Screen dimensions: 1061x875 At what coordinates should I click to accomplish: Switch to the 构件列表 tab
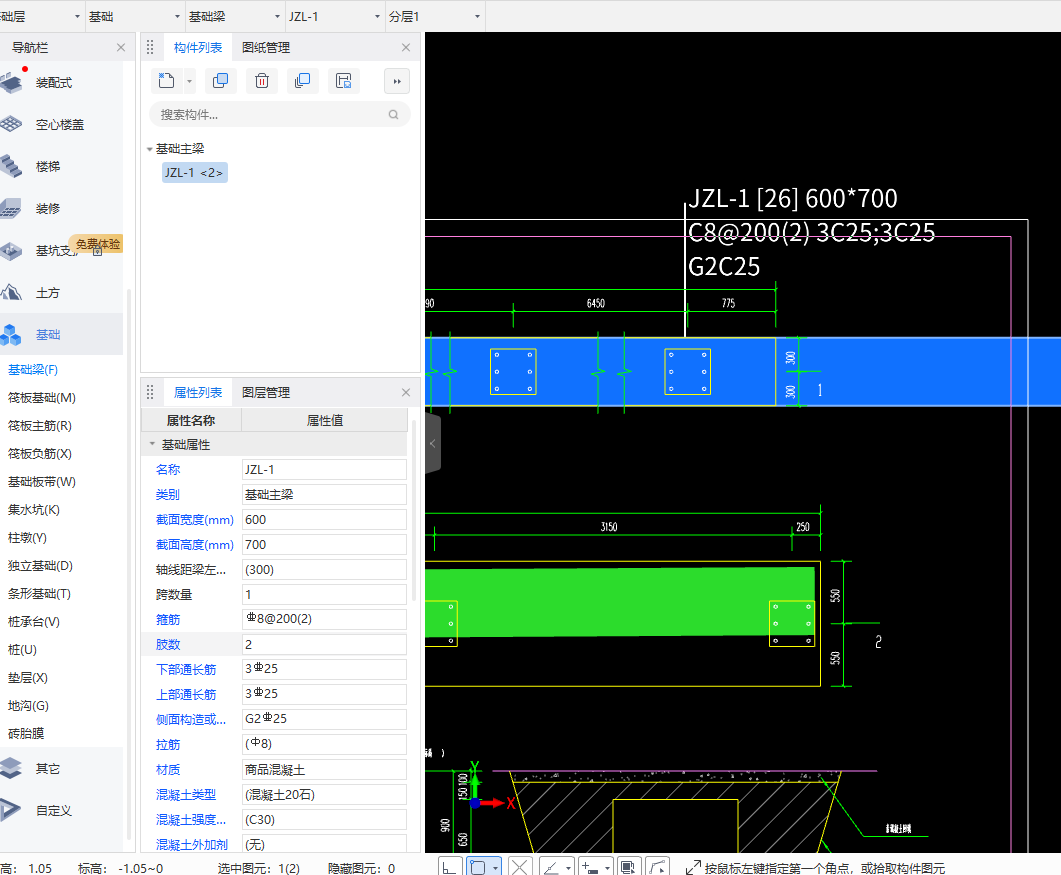[x=198, y=47]
